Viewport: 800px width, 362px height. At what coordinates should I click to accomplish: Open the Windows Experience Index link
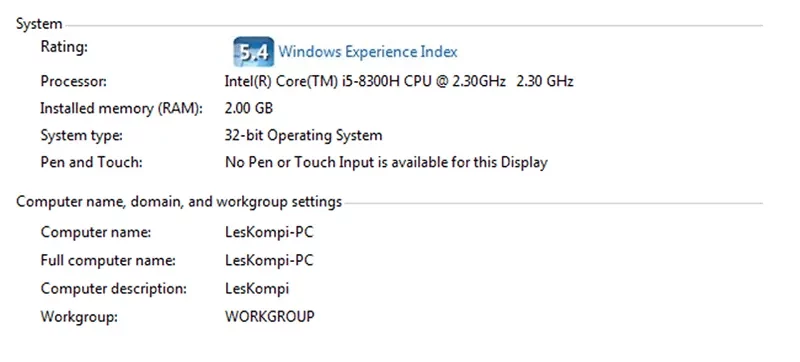coord(368,51)
